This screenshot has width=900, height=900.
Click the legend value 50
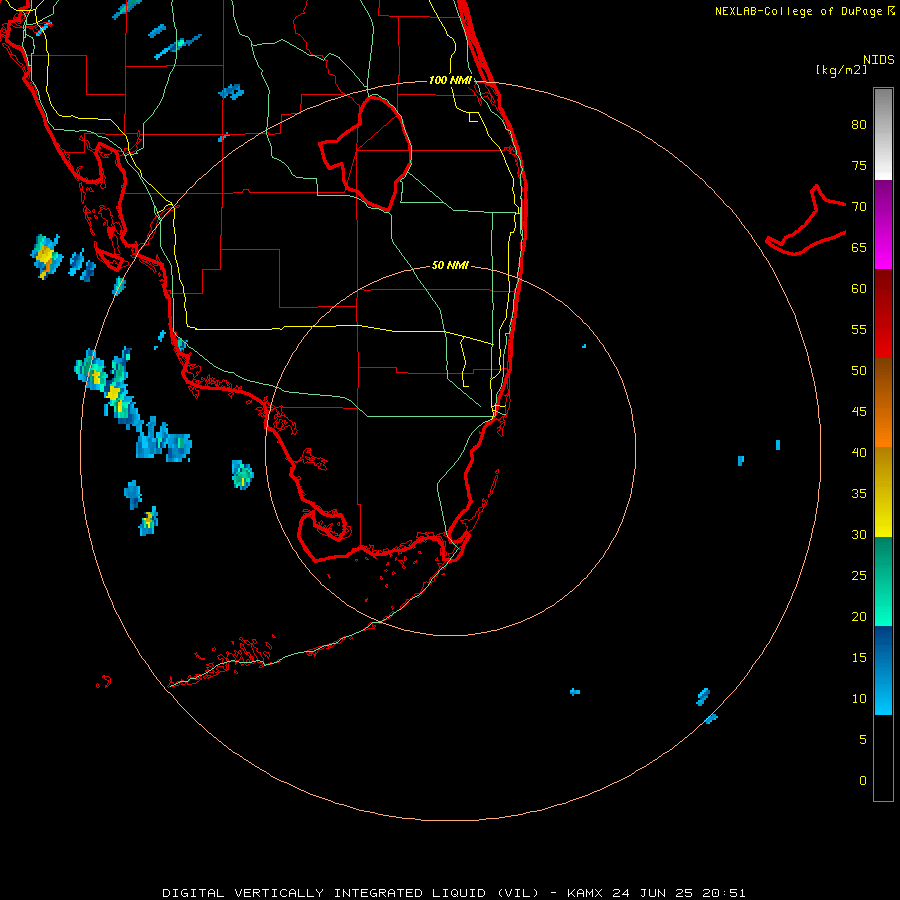click(x=859, y=371)
